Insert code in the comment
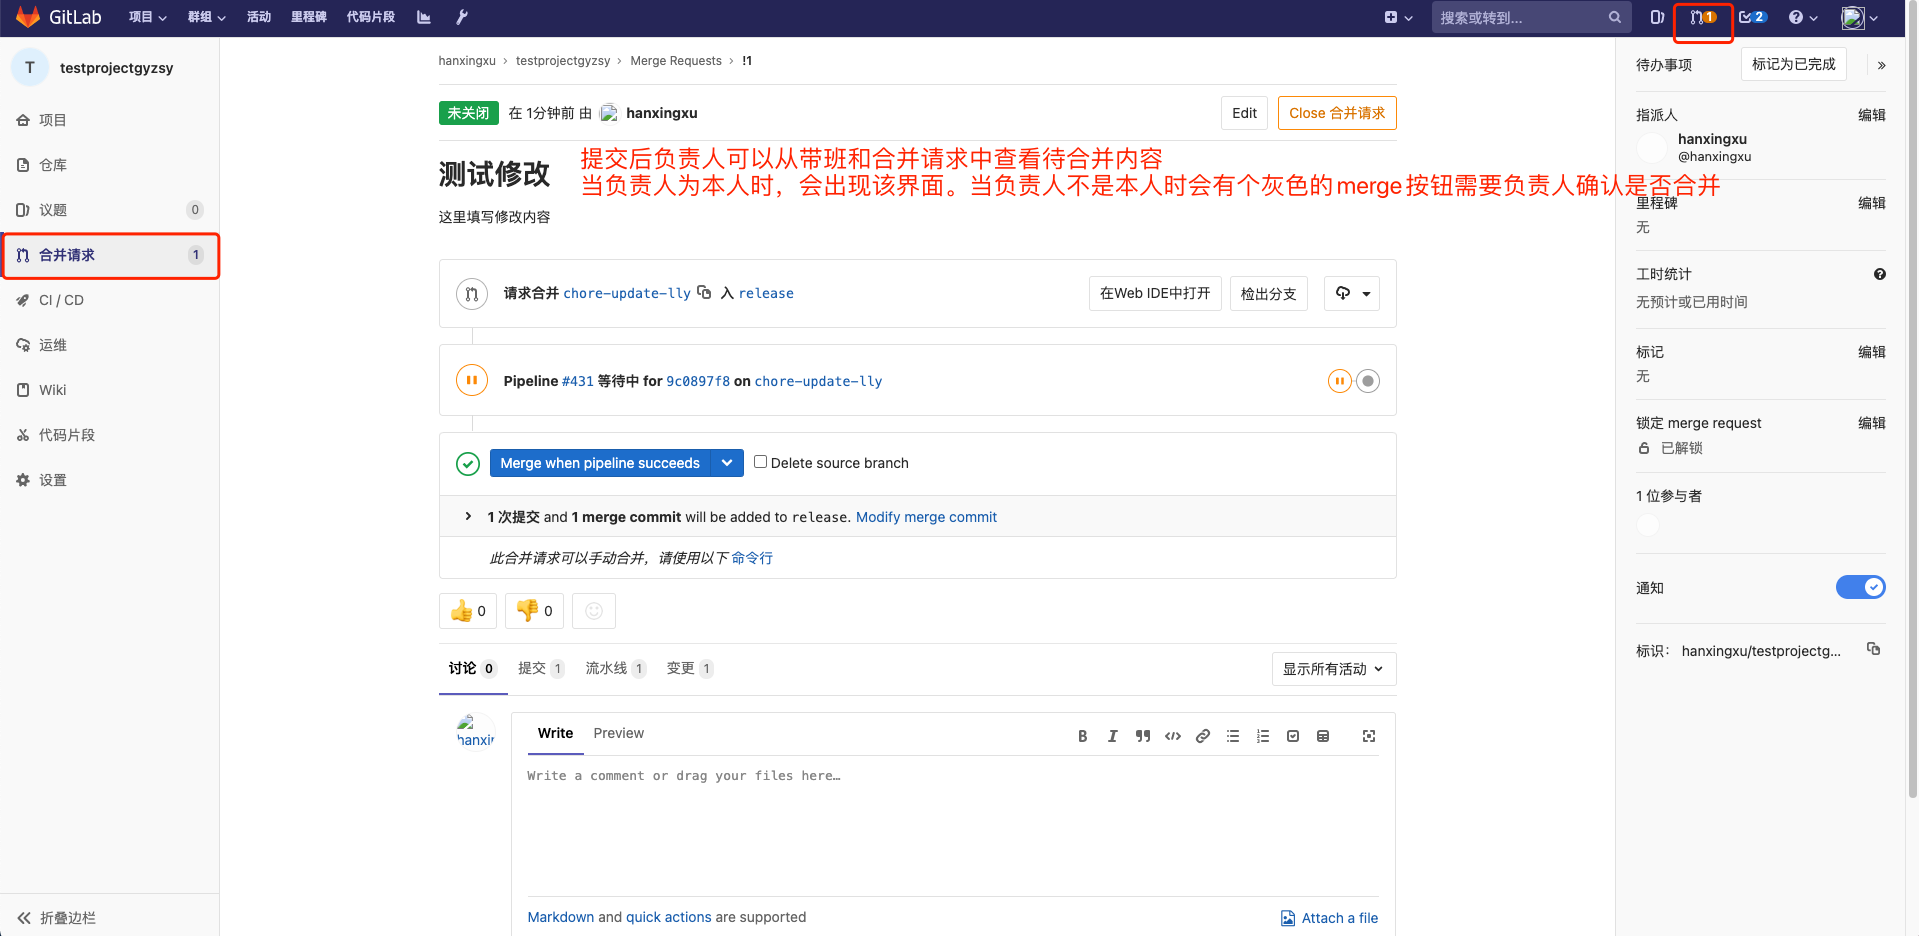Screen dimensions: 1919x936 point(1173,736)
